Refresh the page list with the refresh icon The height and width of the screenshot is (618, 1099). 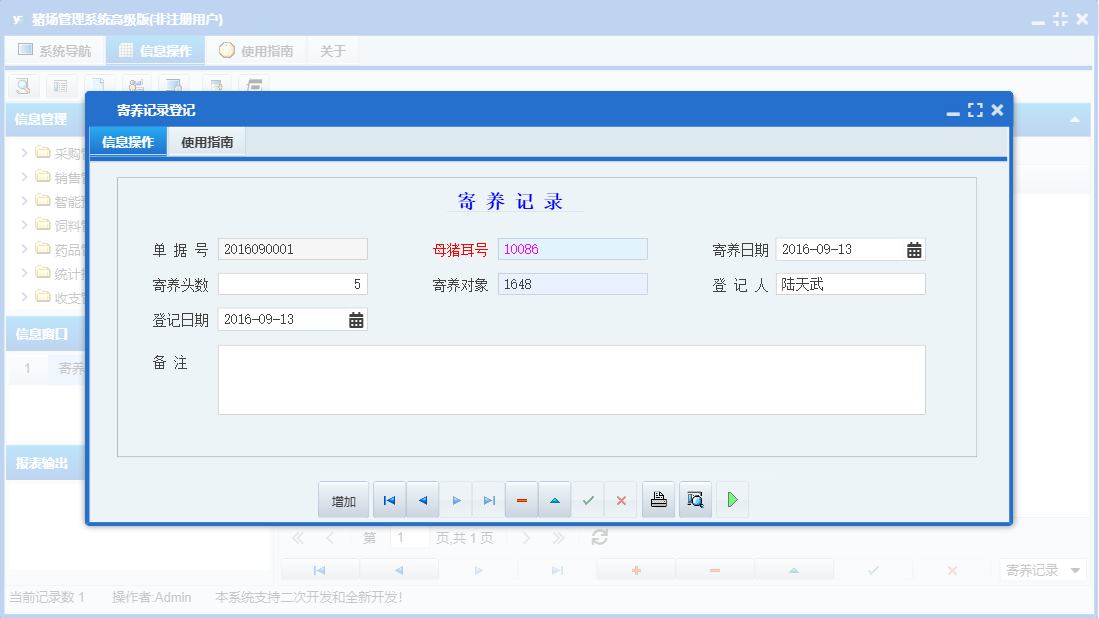pos(598,538)
